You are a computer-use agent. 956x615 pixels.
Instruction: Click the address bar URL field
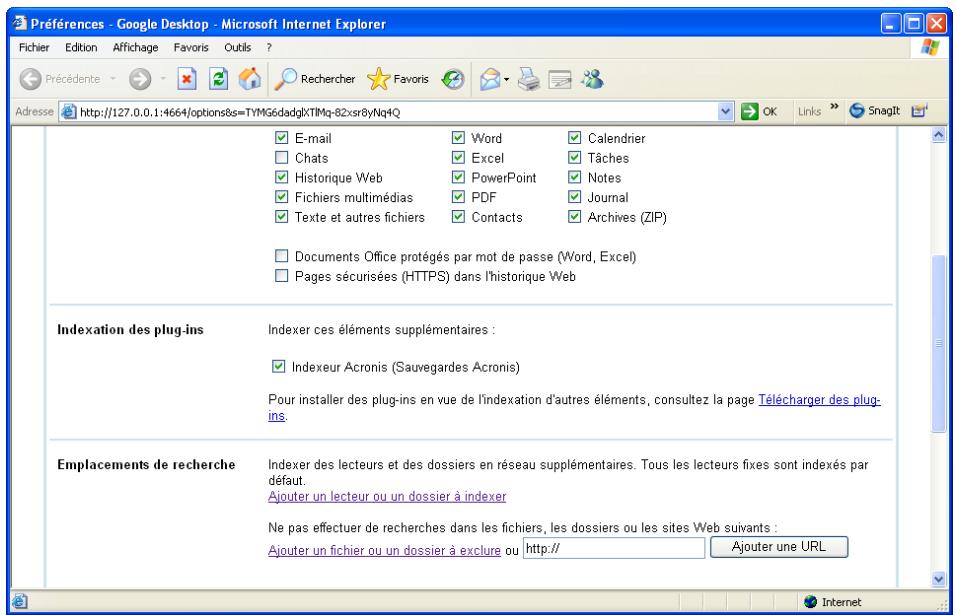click(398, 112)
